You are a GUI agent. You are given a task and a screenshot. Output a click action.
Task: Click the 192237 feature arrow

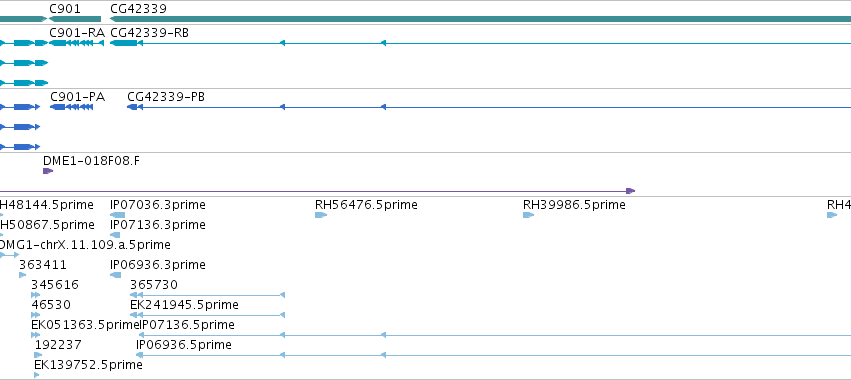click(x=38, y=355)
